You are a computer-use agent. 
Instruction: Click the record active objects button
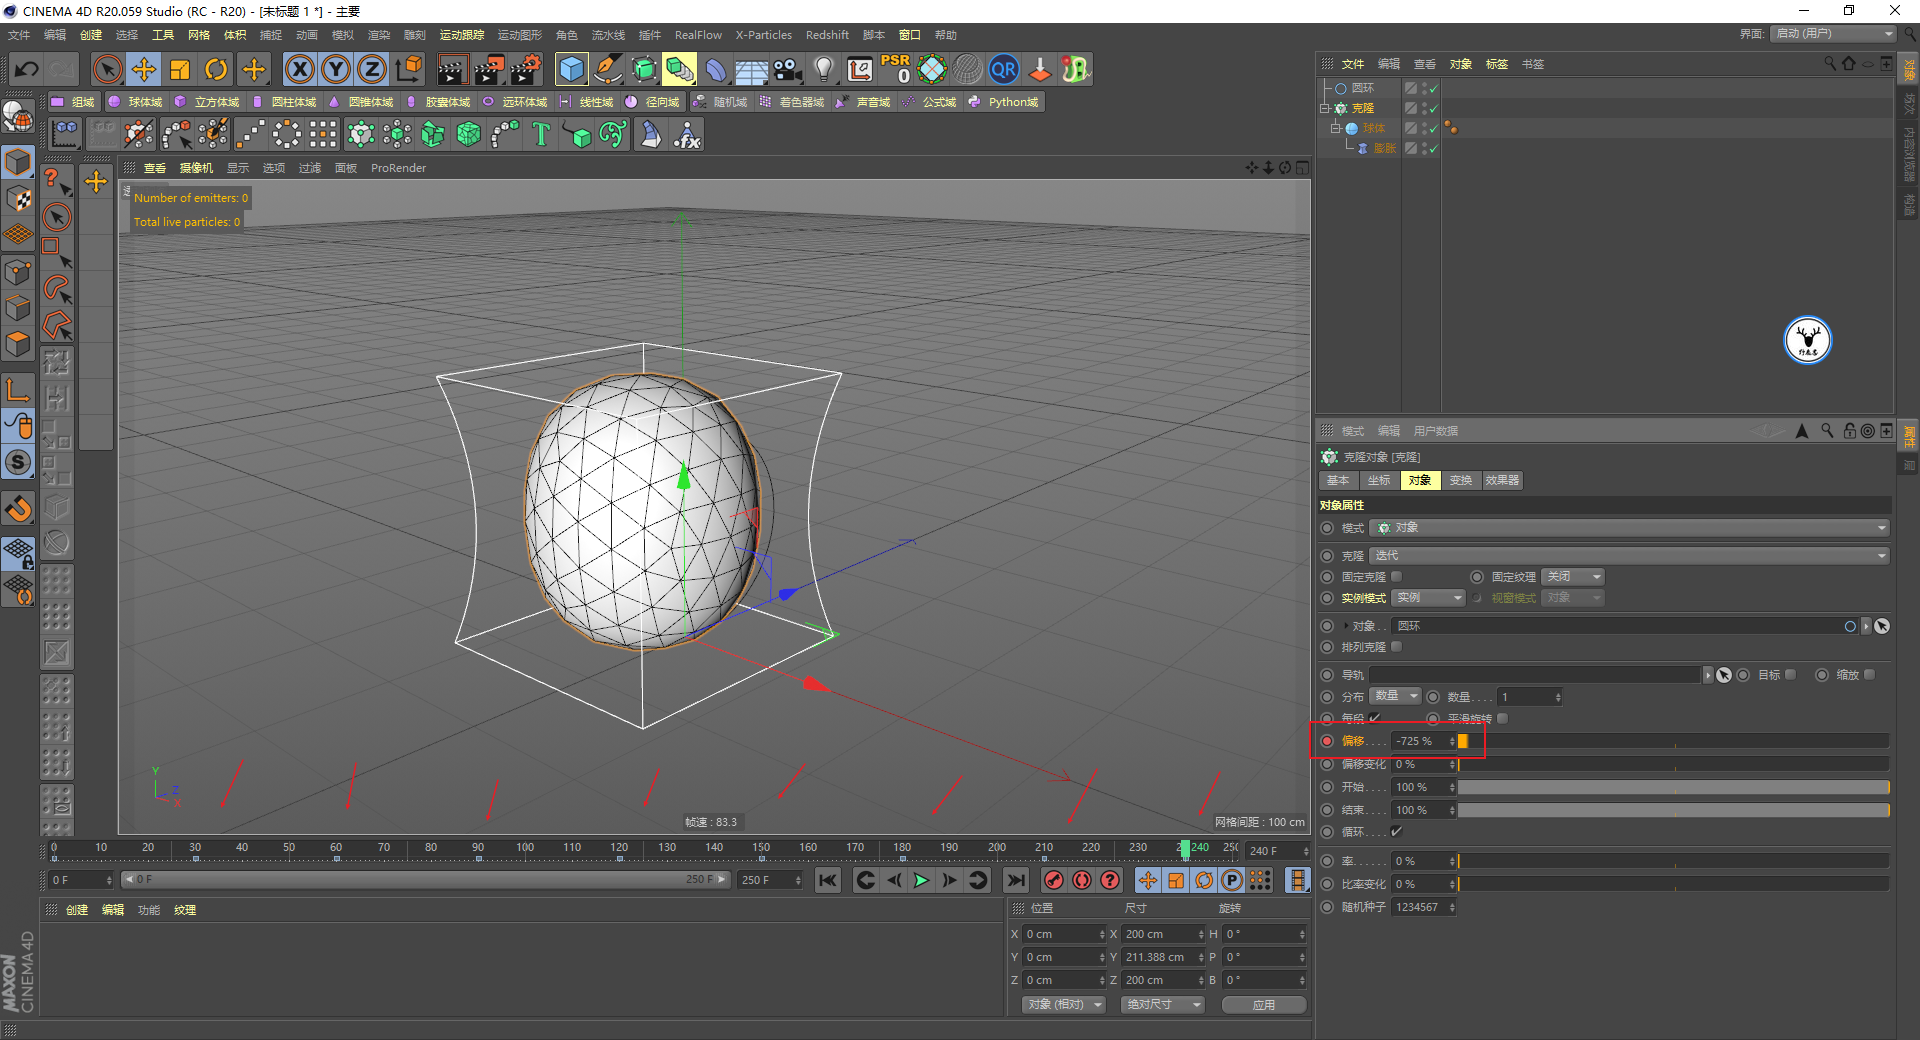(x=1053, y=880)
